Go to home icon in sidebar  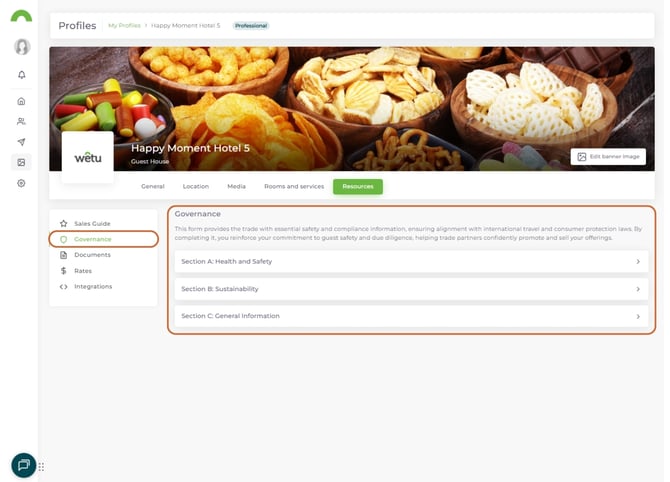click(21, 101)
